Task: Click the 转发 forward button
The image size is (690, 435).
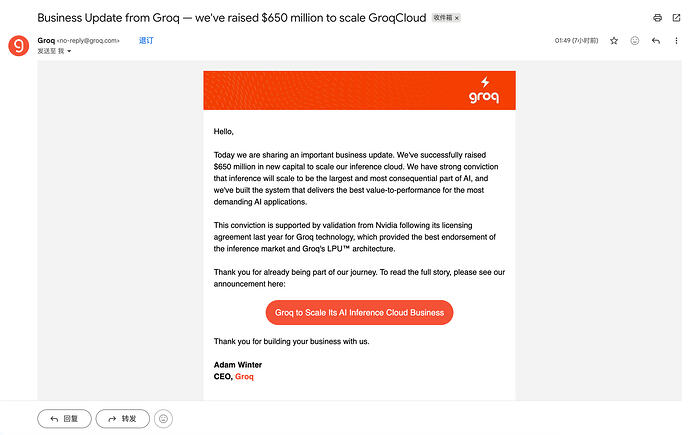Action: [x=122, y=419]
